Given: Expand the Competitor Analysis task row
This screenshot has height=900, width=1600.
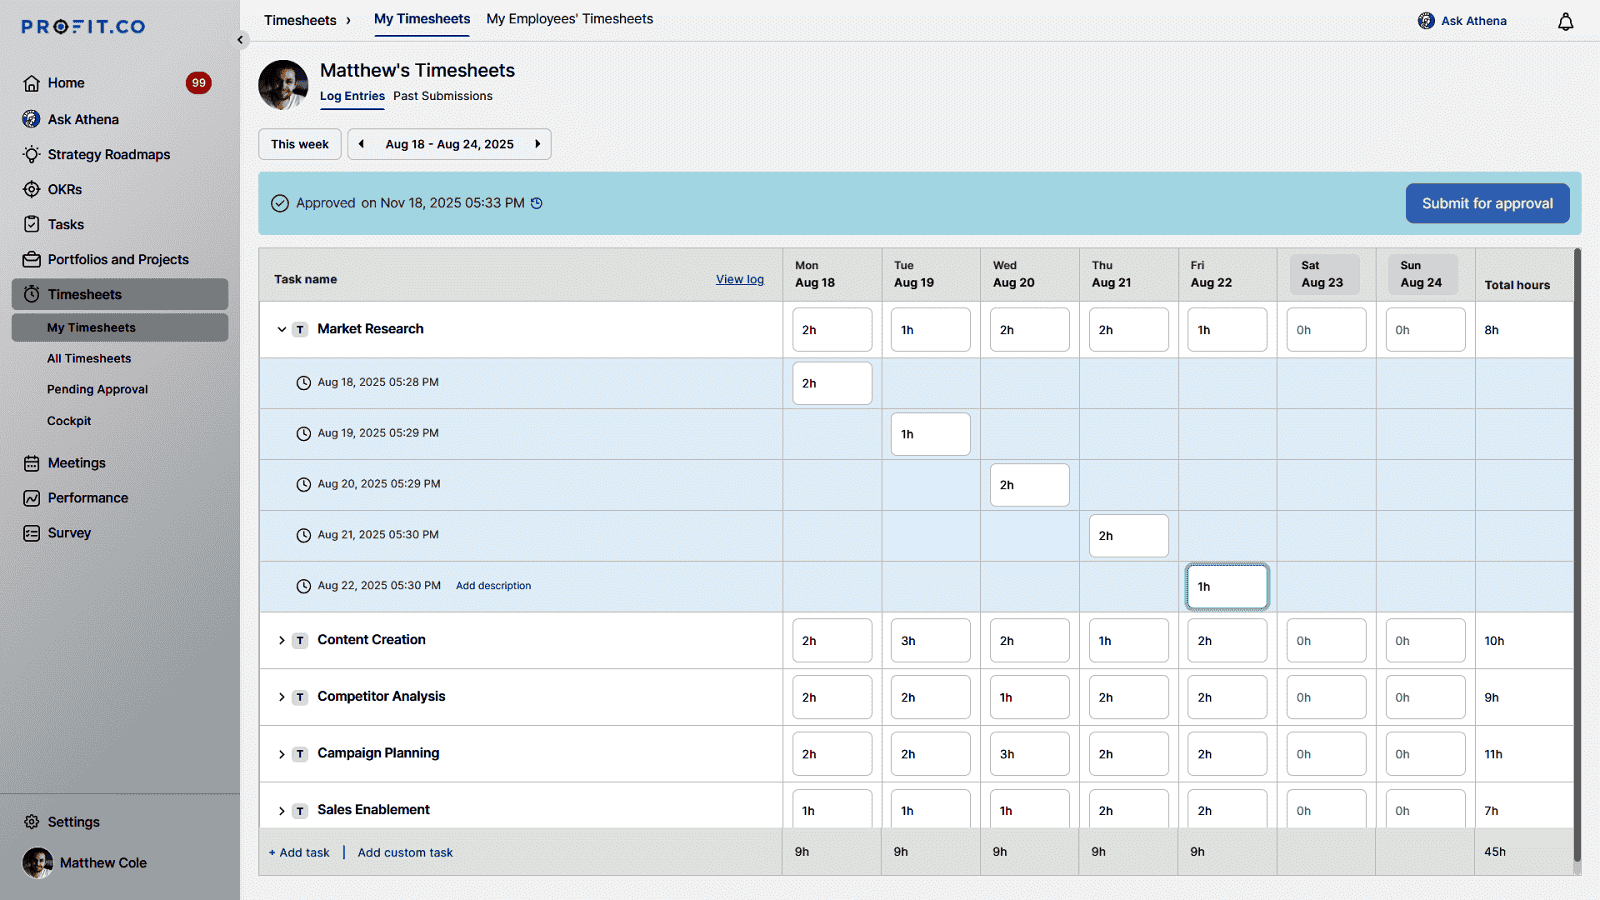Looking at the screenshot, I should click(x=282, y=697).
